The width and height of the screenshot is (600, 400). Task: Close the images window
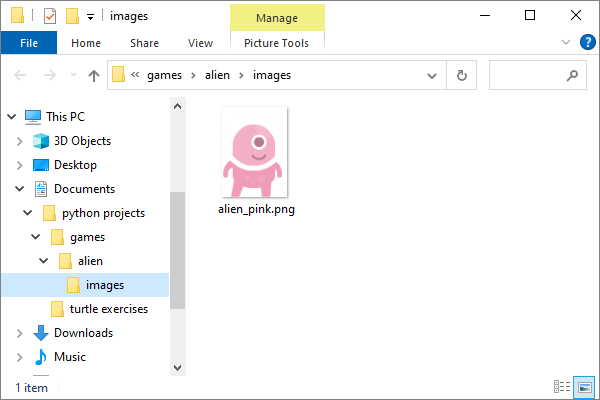click(576, 16)
